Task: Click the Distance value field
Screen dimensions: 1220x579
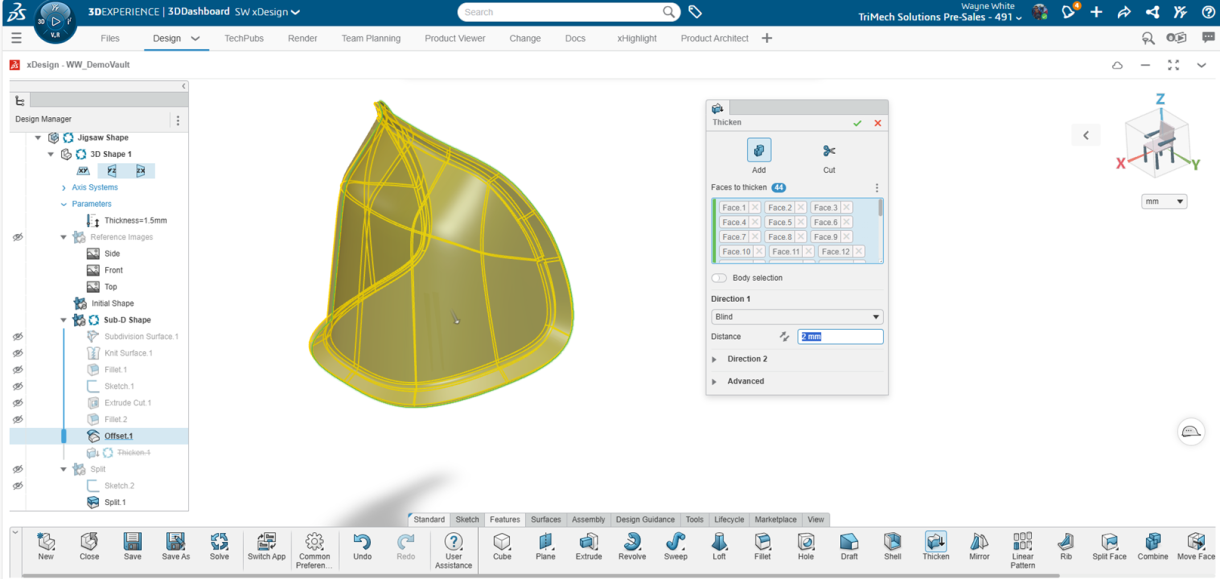Action: click(840, 337)
